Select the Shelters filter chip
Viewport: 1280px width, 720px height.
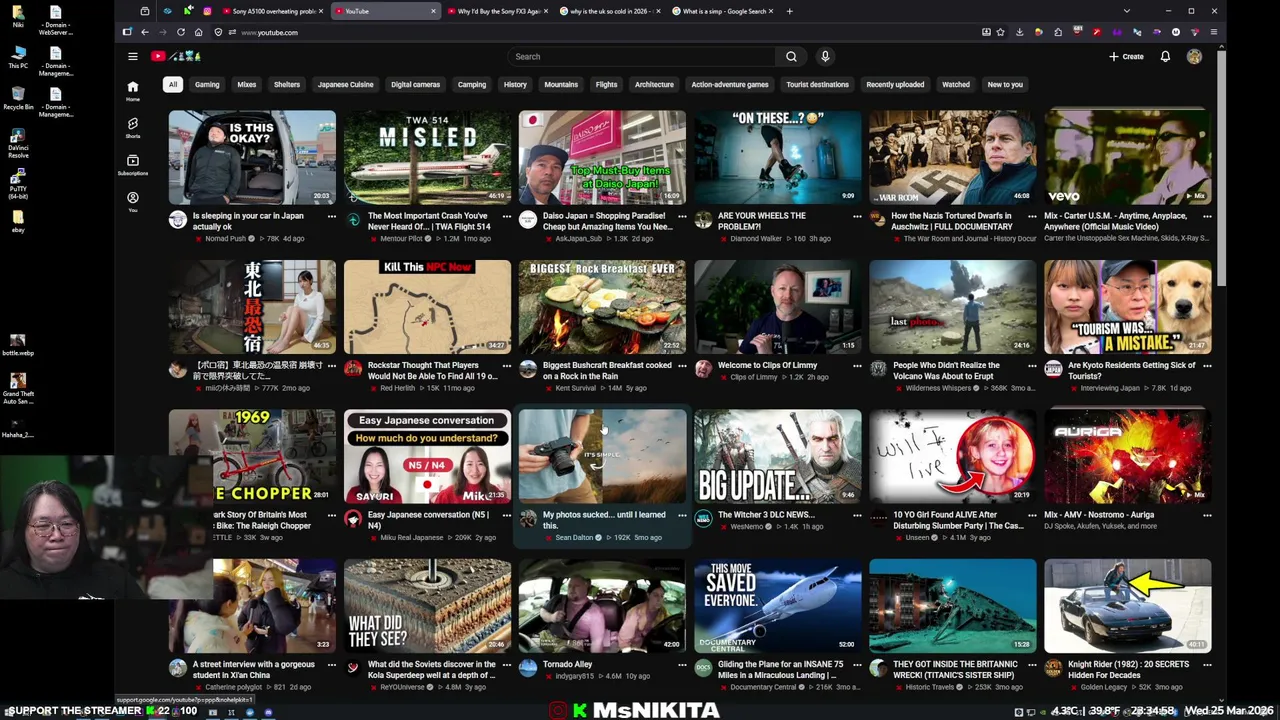(287, 84)
